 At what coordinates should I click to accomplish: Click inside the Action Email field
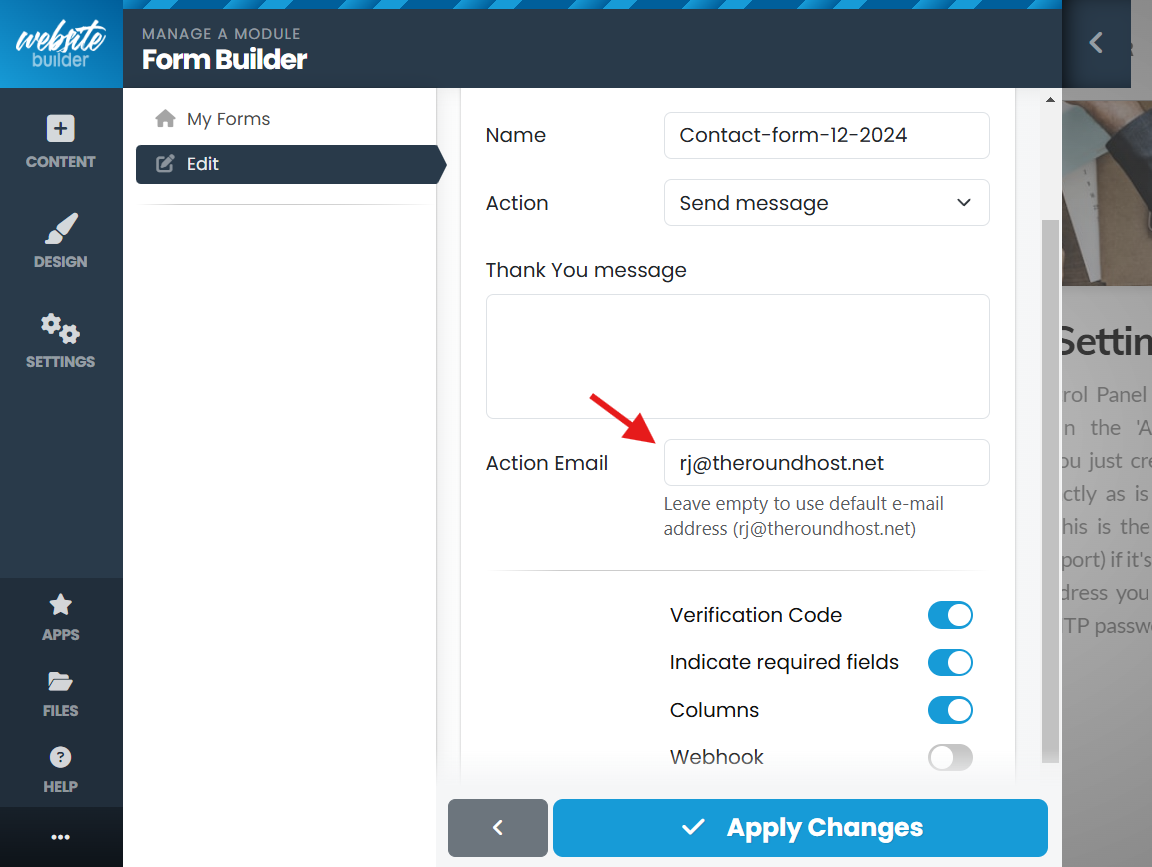[826, 462]
